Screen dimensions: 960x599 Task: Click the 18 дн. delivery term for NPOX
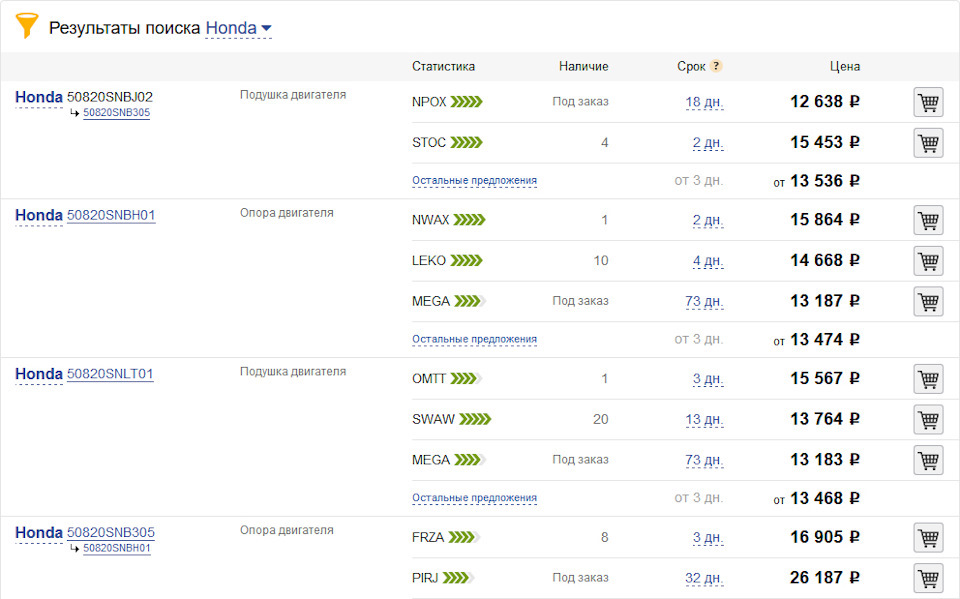tap(704, 102)
